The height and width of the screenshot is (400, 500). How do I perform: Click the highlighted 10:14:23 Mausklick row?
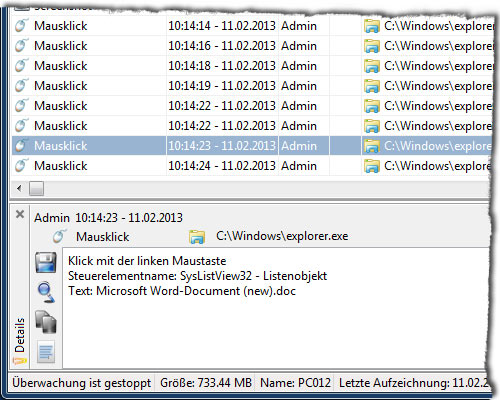(252, 146)
